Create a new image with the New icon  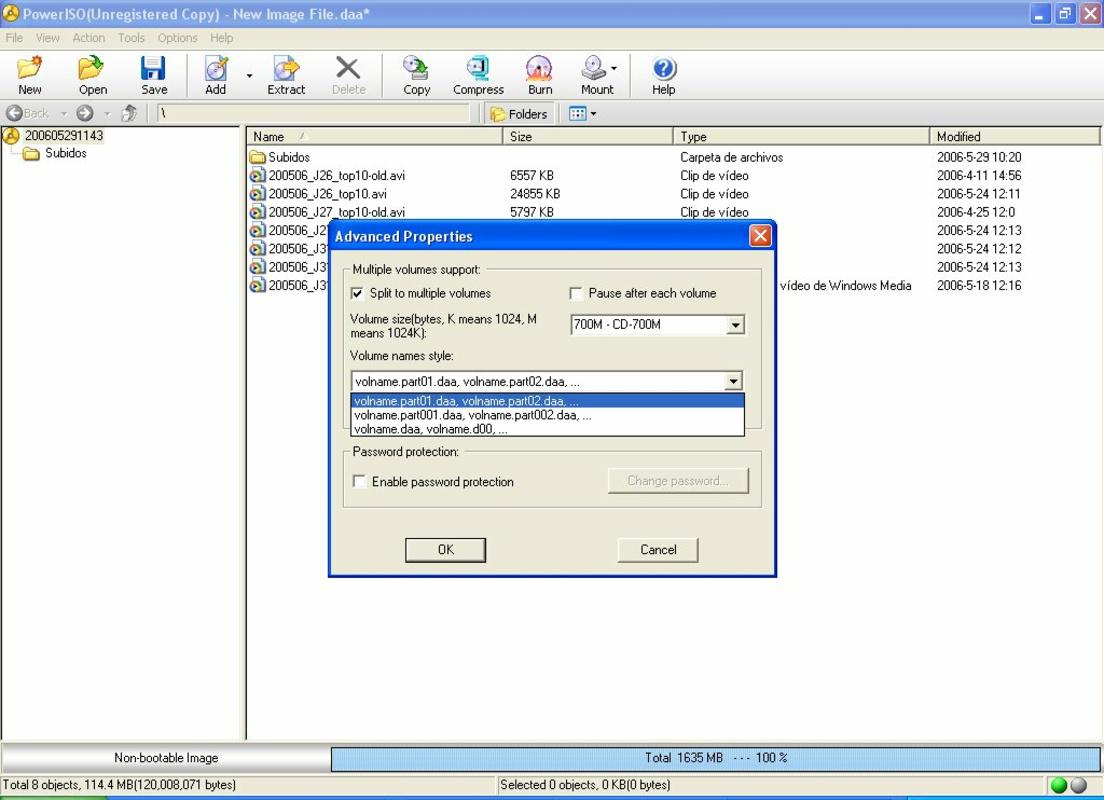29,70
